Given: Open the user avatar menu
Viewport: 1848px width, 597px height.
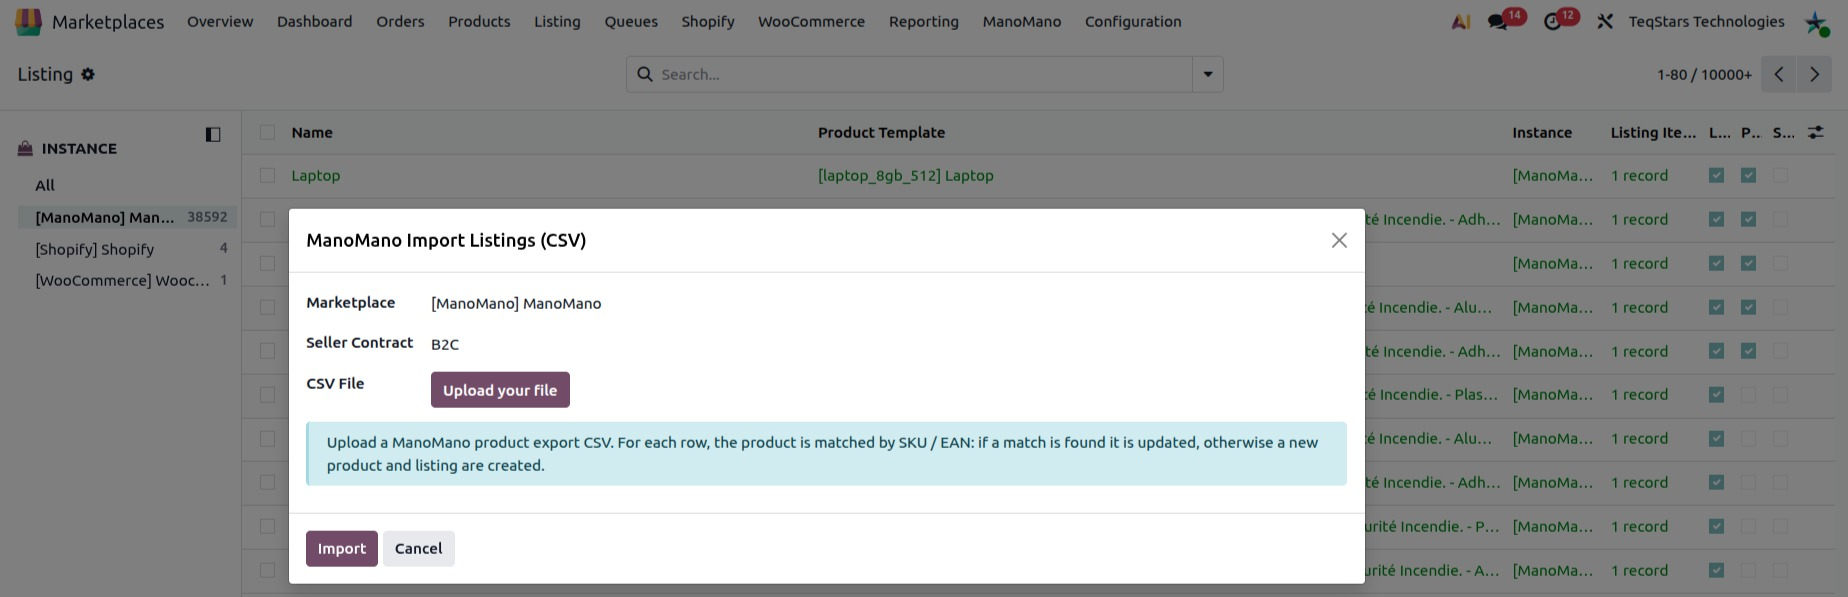Looking at the screenshot, I should tap(1816, 22).
